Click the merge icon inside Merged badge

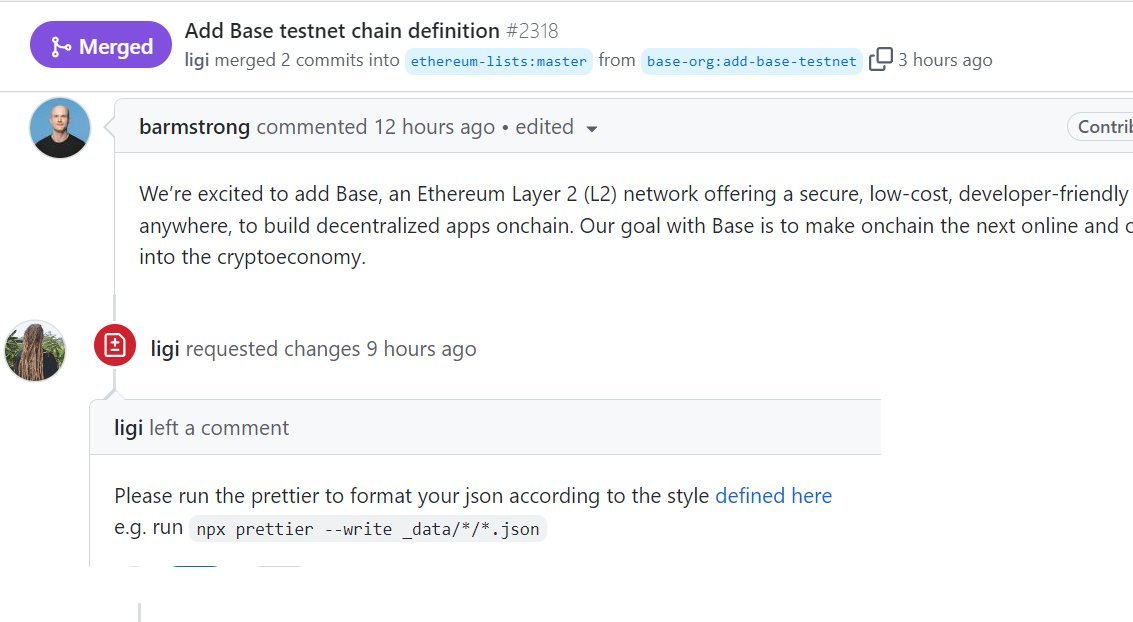click(61, 47)
